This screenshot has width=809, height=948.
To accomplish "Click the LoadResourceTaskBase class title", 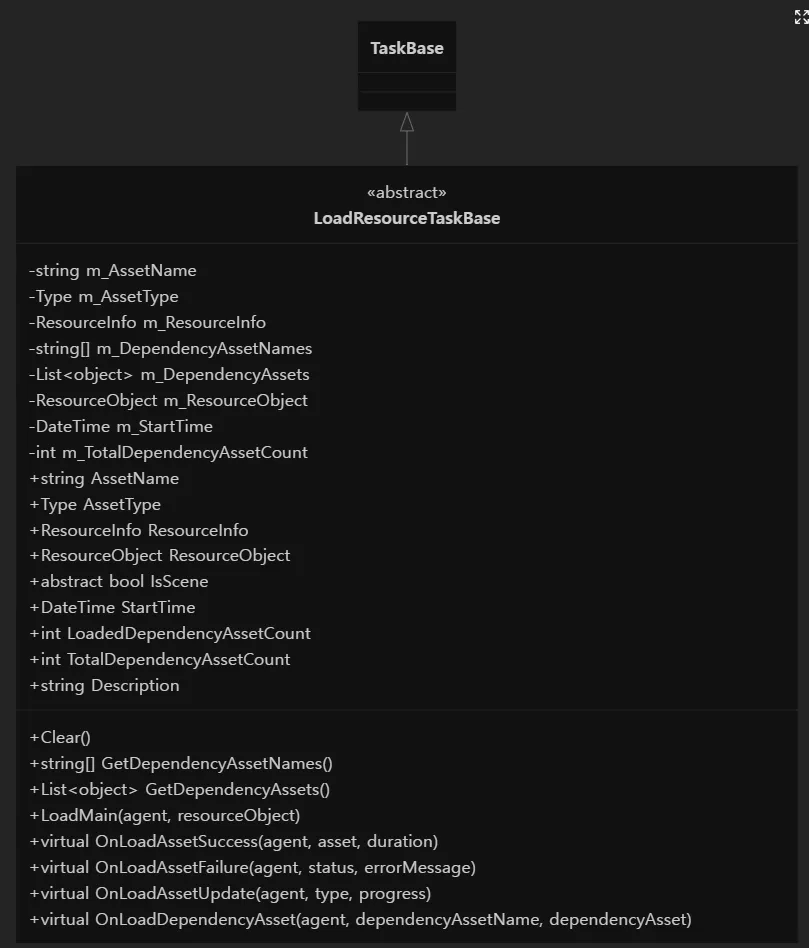I will tap(407, 218).
